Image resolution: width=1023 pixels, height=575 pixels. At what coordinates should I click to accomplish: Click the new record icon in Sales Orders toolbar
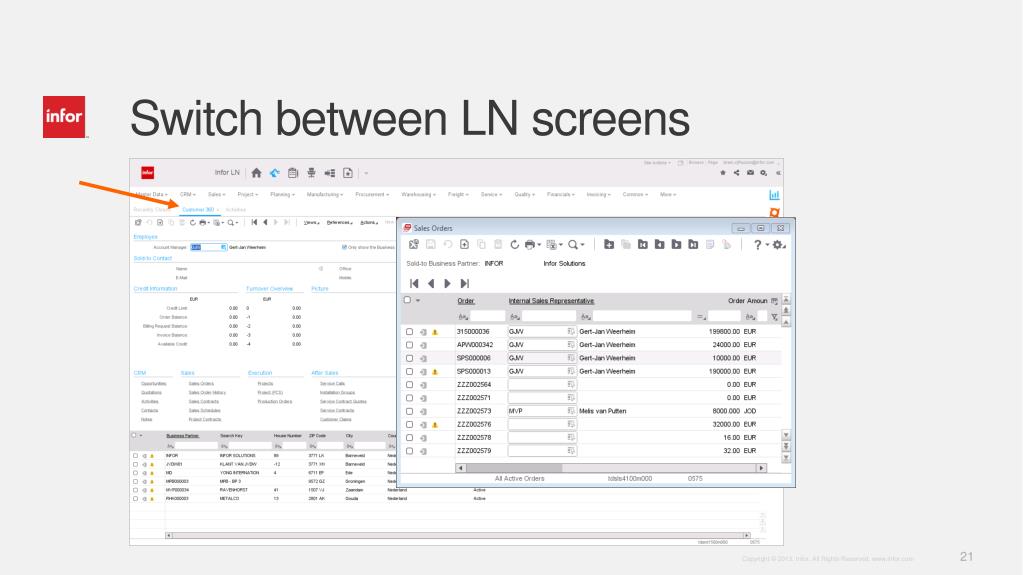pos(465,245)
